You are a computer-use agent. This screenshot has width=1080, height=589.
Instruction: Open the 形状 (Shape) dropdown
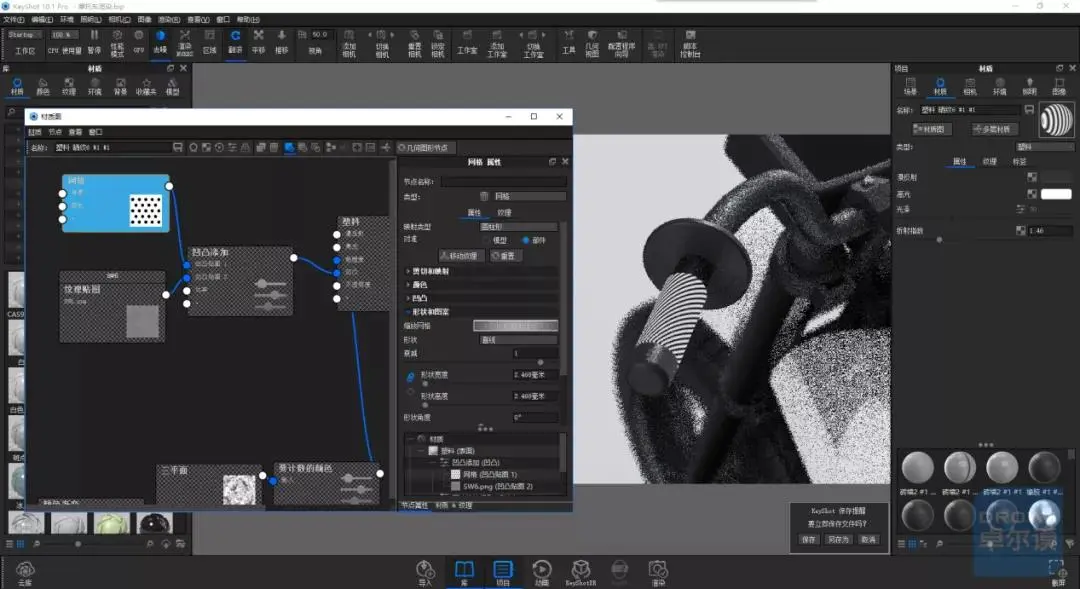point(518,340)
